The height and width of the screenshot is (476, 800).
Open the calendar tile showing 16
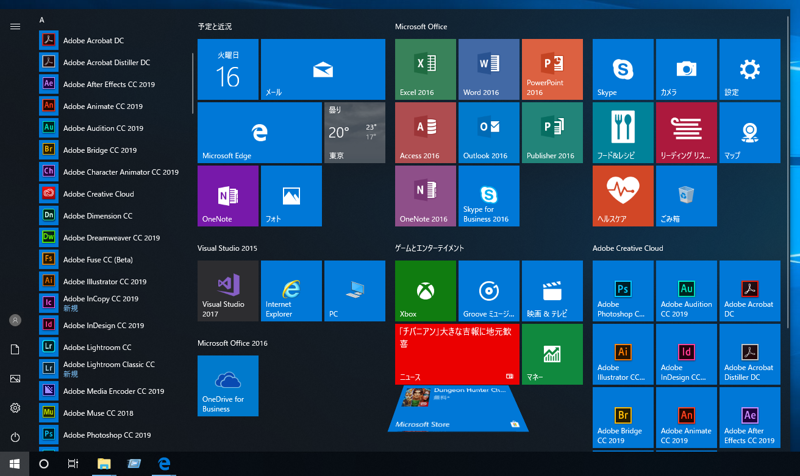[228, 69]
